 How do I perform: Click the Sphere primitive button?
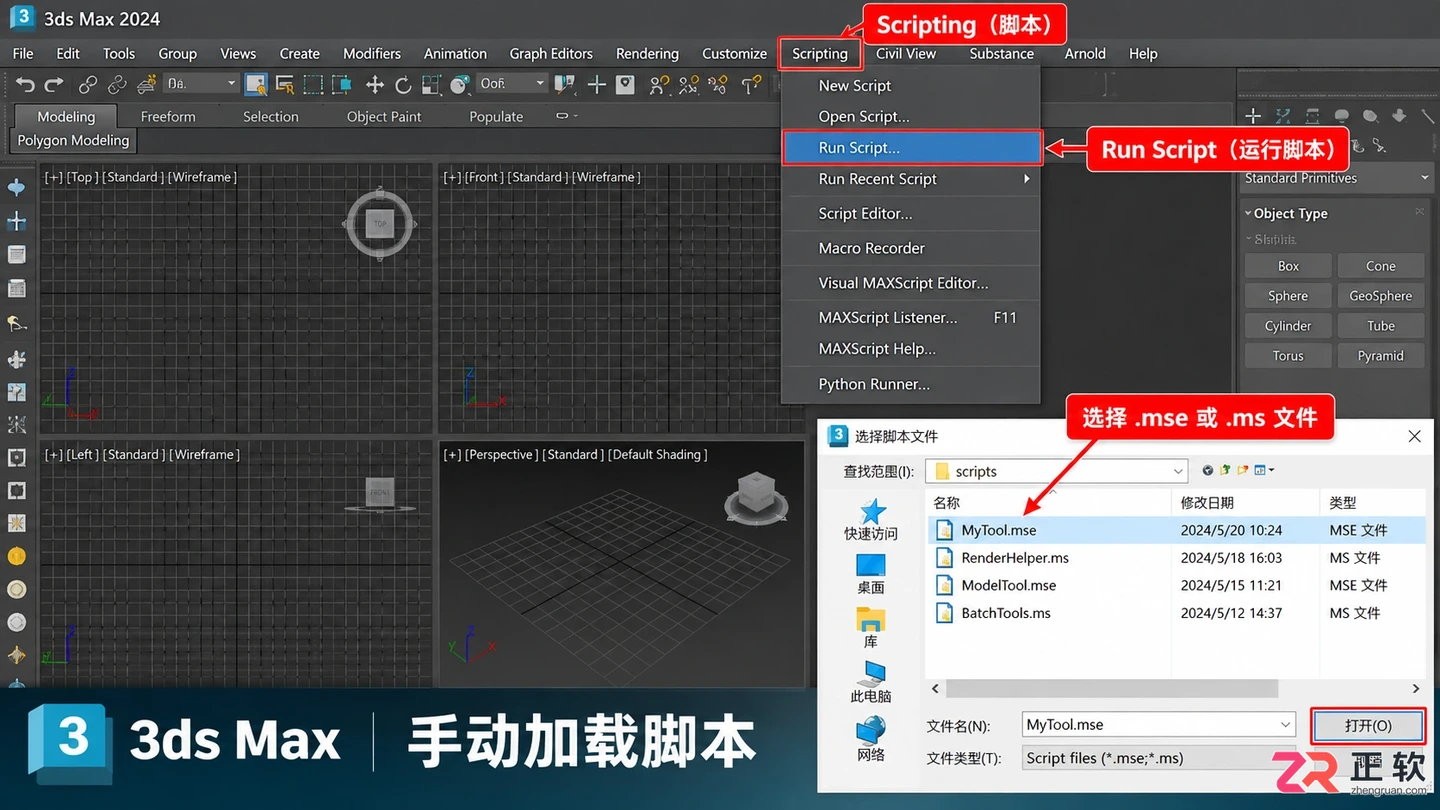[1288, 296]
